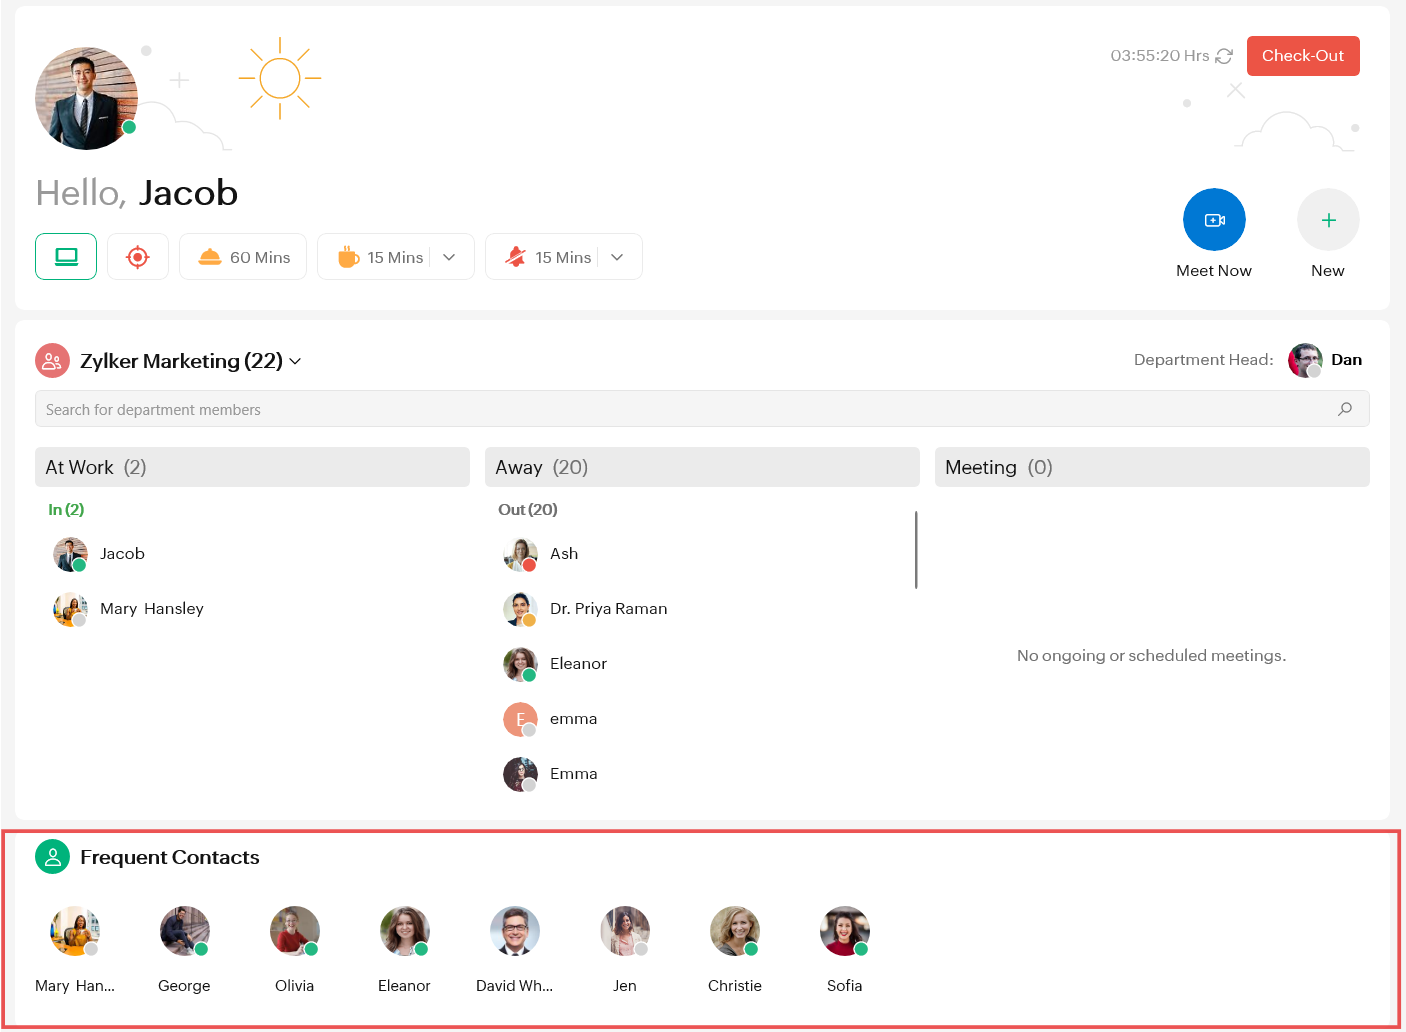Open Dr. Priya Raman's avatar
The height and width of the screenshot is (1032, 1406).
520,609
